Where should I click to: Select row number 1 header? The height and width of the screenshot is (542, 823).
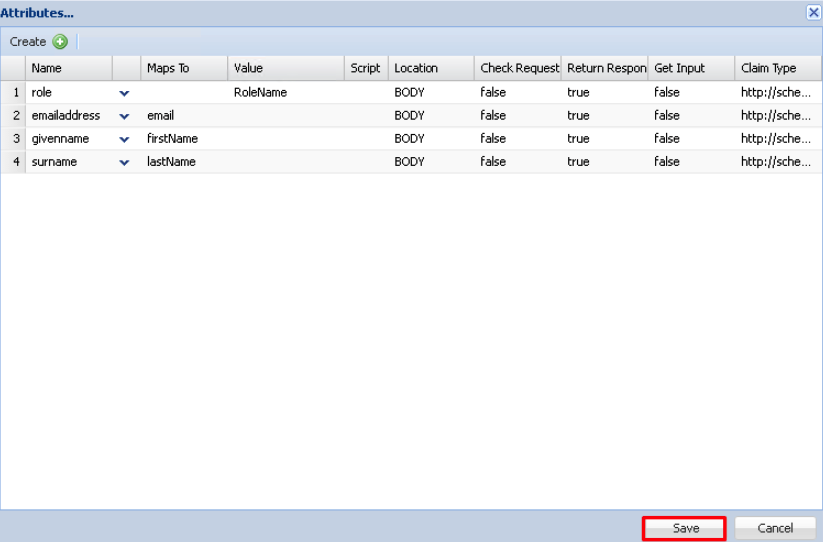point(14,92)
